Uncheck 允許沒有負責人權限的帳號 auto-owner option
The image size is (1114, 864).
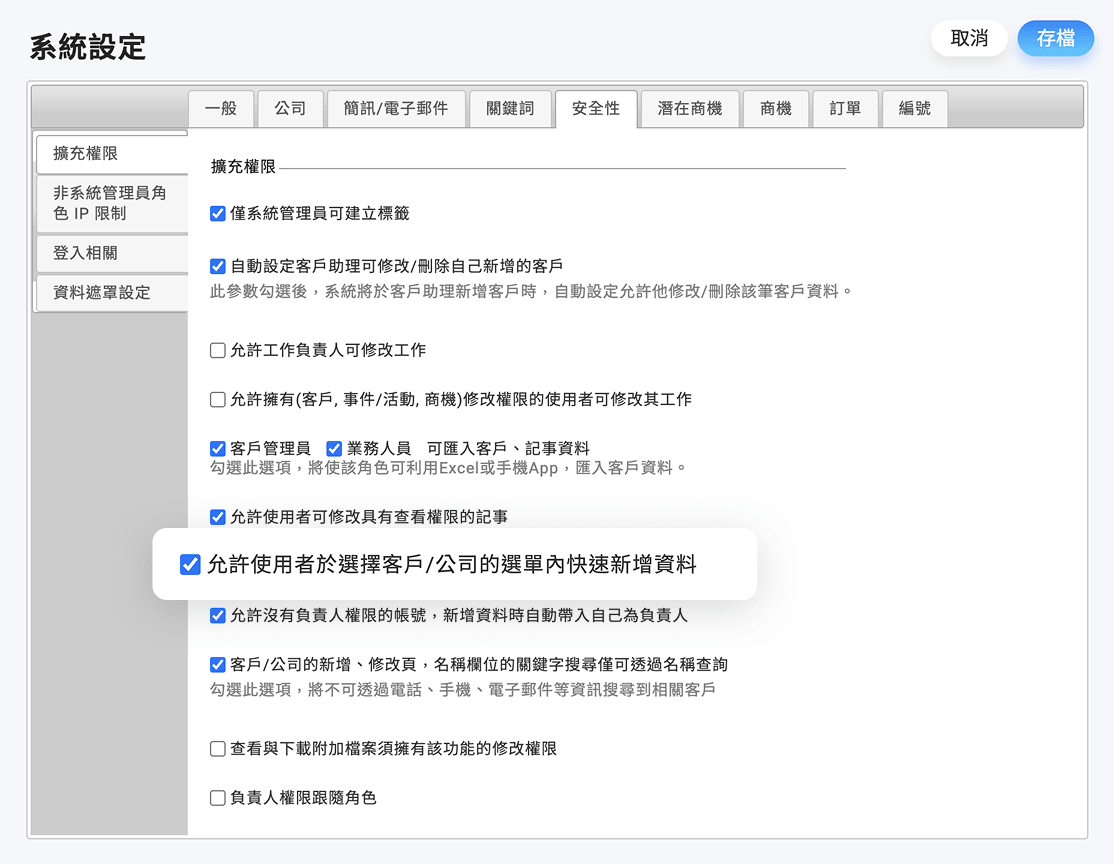(218, 615)
